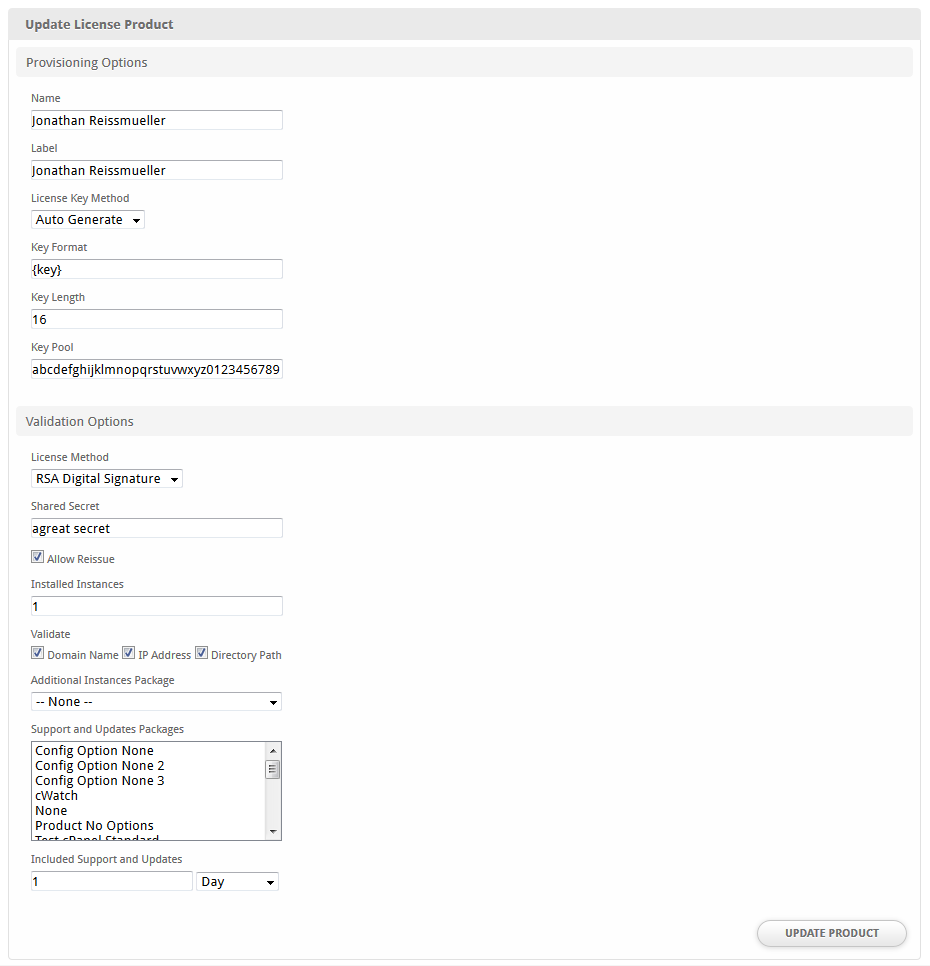Image resolution: width=930 pixels, height=966 pixels.
Task: Disable IP Address validation checkbox
Action: click(128, 653)
